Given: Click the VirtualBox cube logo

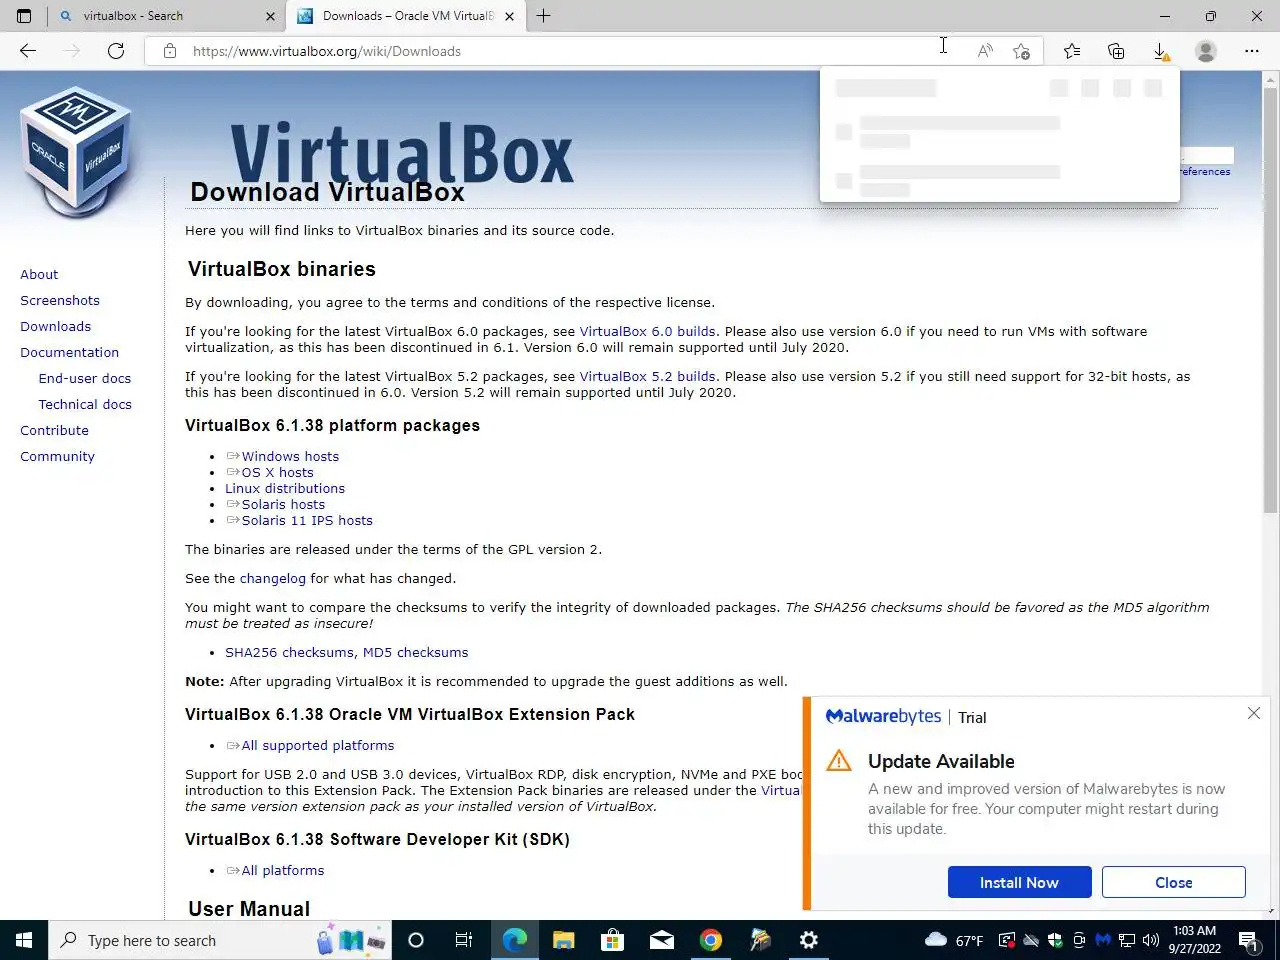Looking at the screenshot, I should coord(76,150).
